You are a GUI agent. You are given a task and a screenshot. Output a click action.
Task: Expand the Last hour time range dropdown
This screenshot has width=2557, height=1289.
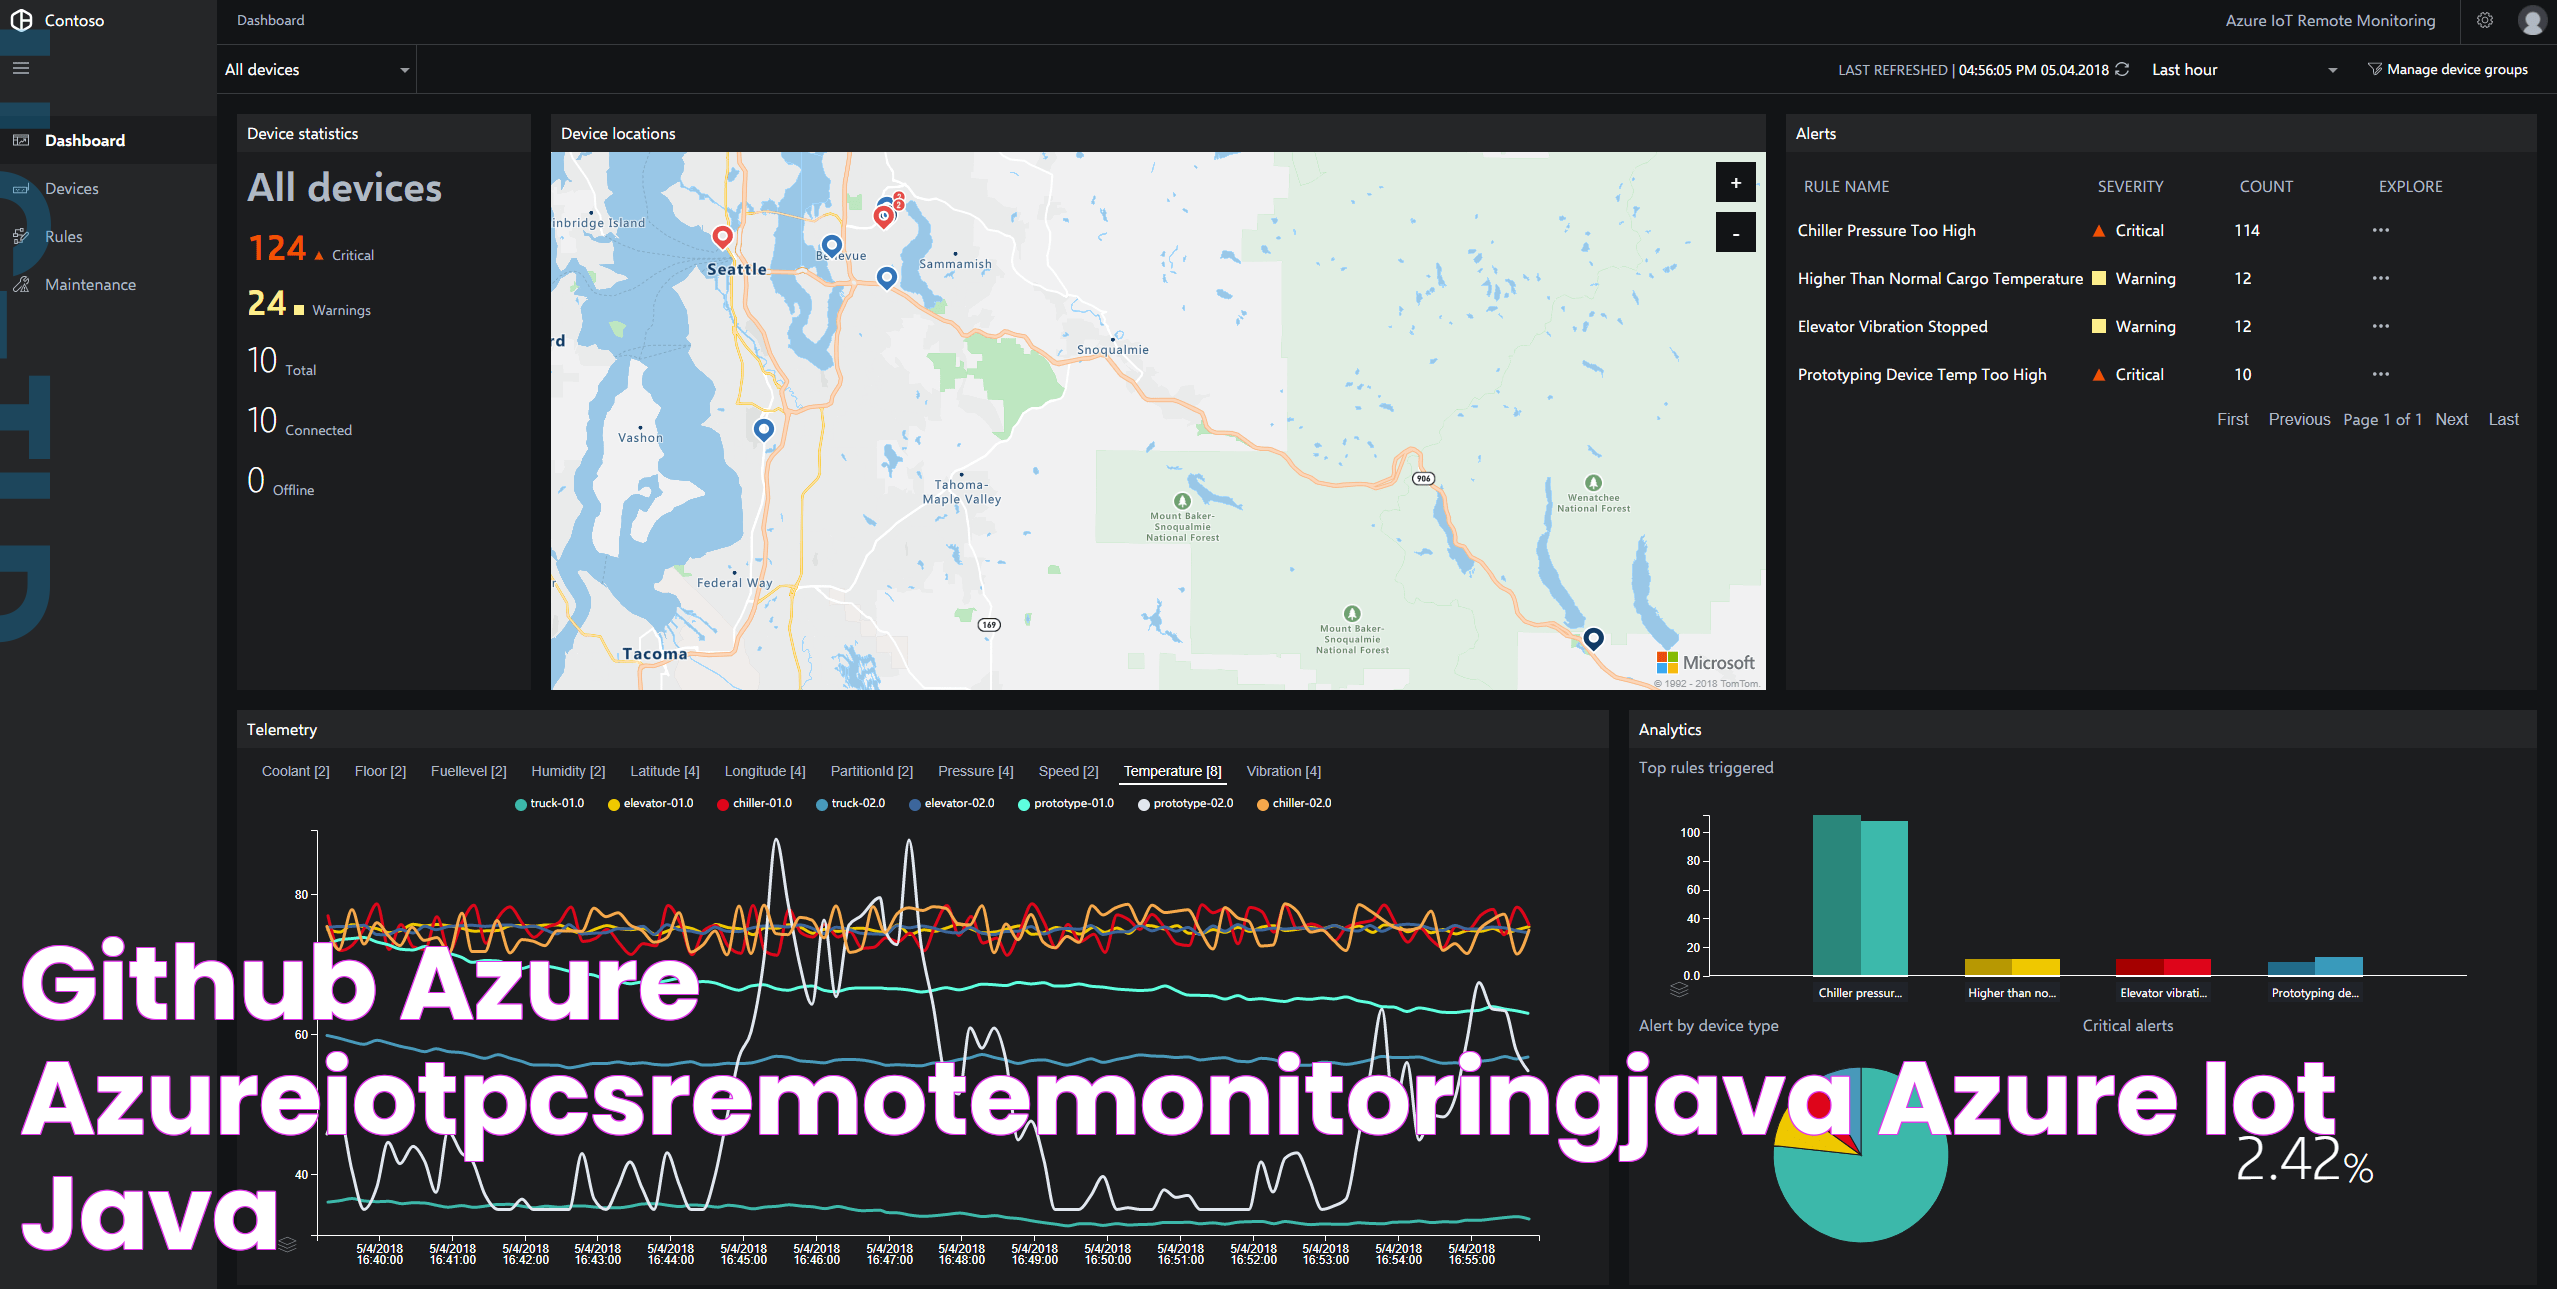pos(2244,70)
